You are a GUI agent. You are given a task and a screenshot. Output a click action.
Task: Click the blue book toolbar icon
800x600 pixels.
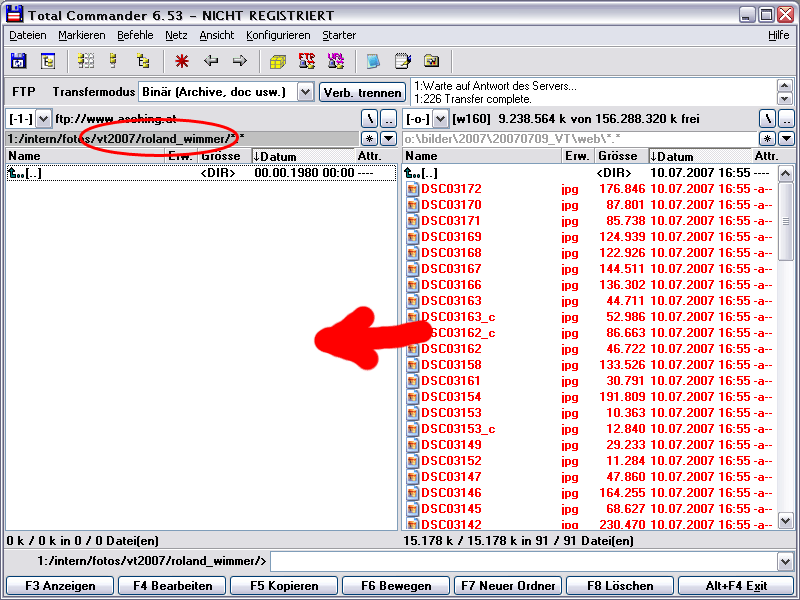point(373,61)
